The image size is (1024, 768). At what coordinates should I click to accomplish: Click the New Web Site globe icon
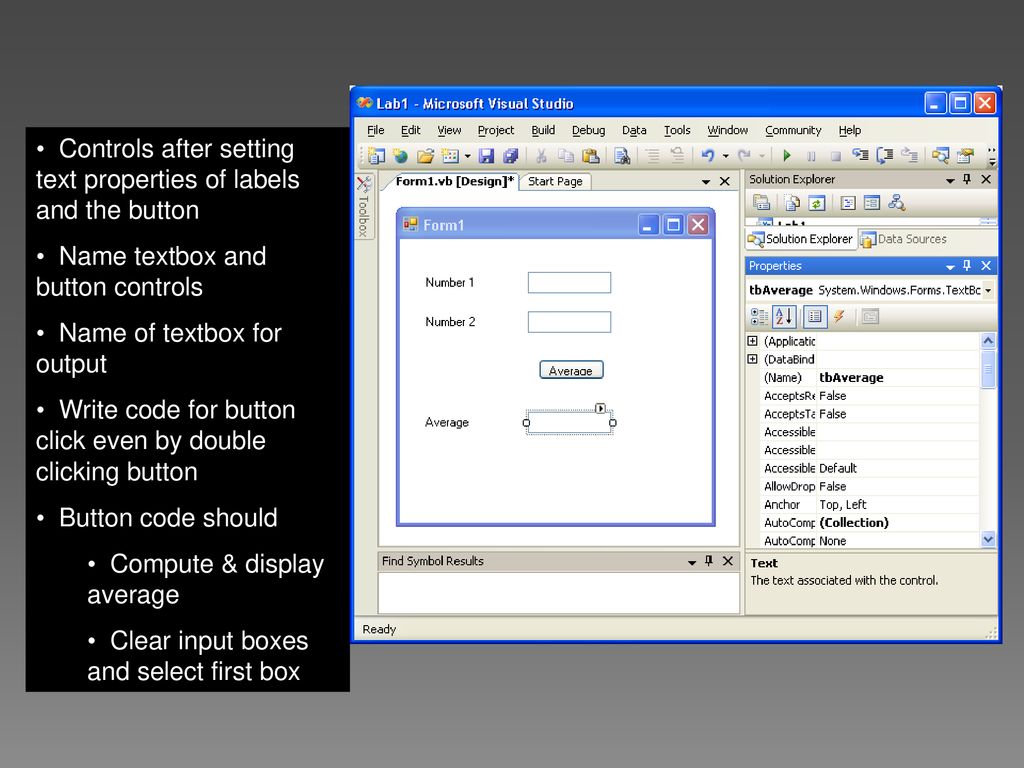(400, 156)
